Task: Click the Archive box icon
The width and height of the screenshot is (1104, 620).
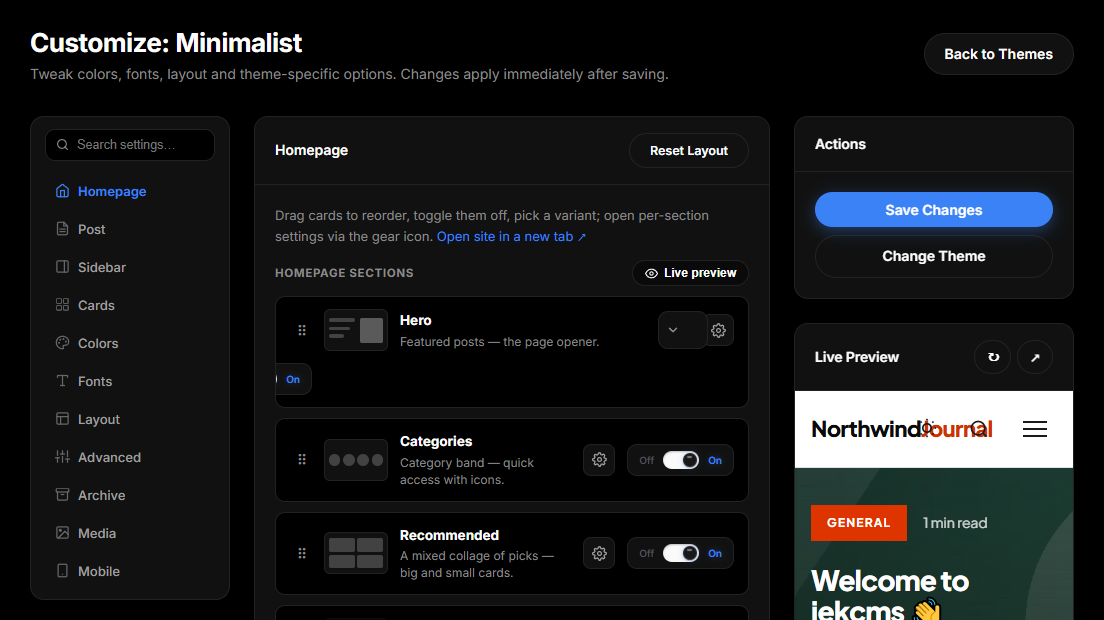Action: pyautogui.click(x=63, y=495)
